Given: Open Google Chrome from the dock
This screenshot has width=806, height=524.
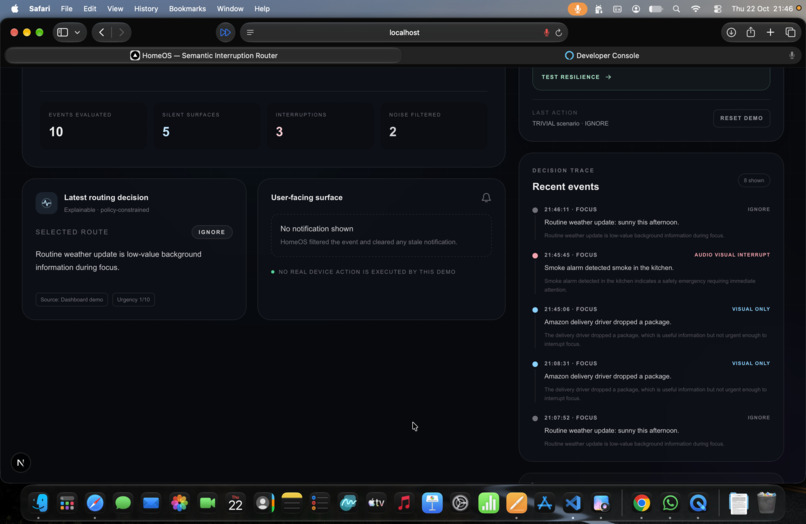Looking at the screenshot, I should pyautogui.click(x=642, y=503).
